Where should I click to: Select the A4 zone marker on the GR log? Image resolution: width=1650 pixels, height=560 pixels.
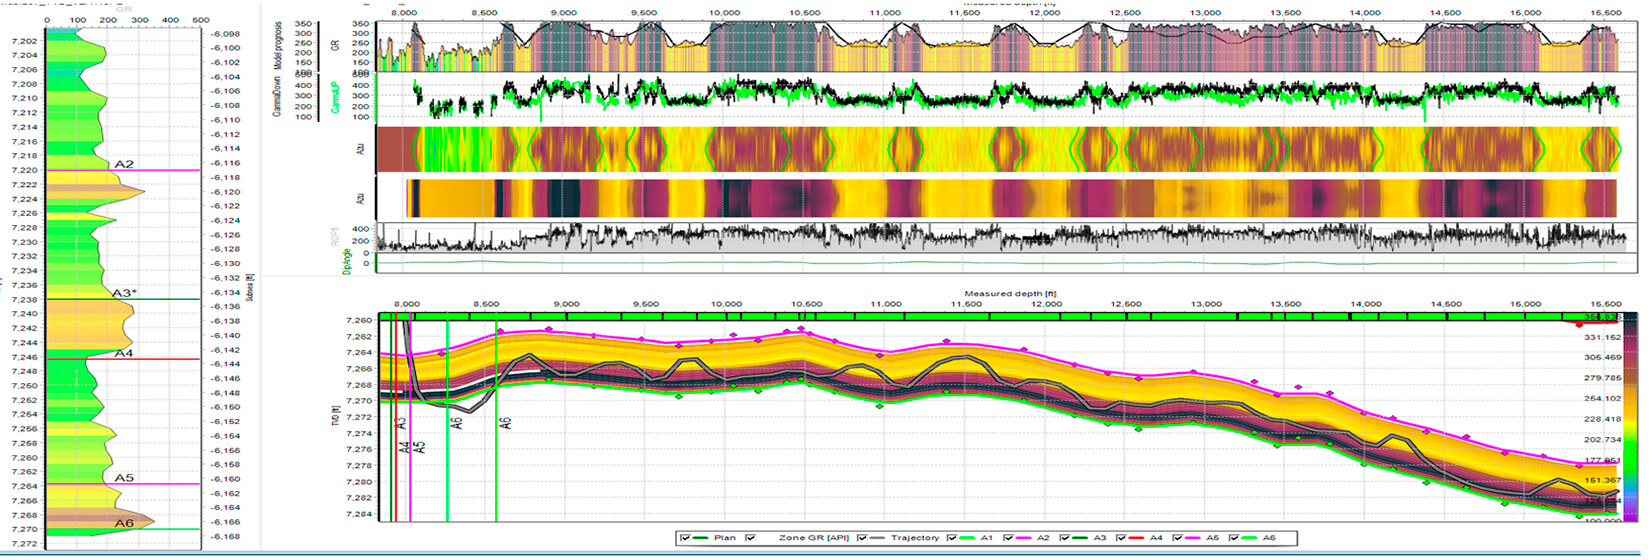click(x=124, y=353)
